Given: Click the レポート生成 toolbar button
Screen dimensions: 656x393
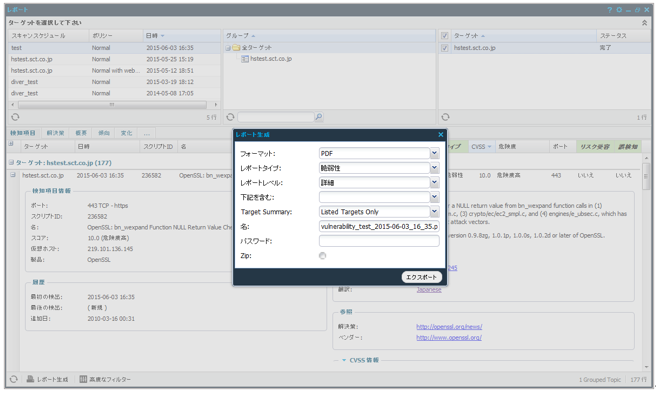Looking at the screenshot, I should 47,379.
